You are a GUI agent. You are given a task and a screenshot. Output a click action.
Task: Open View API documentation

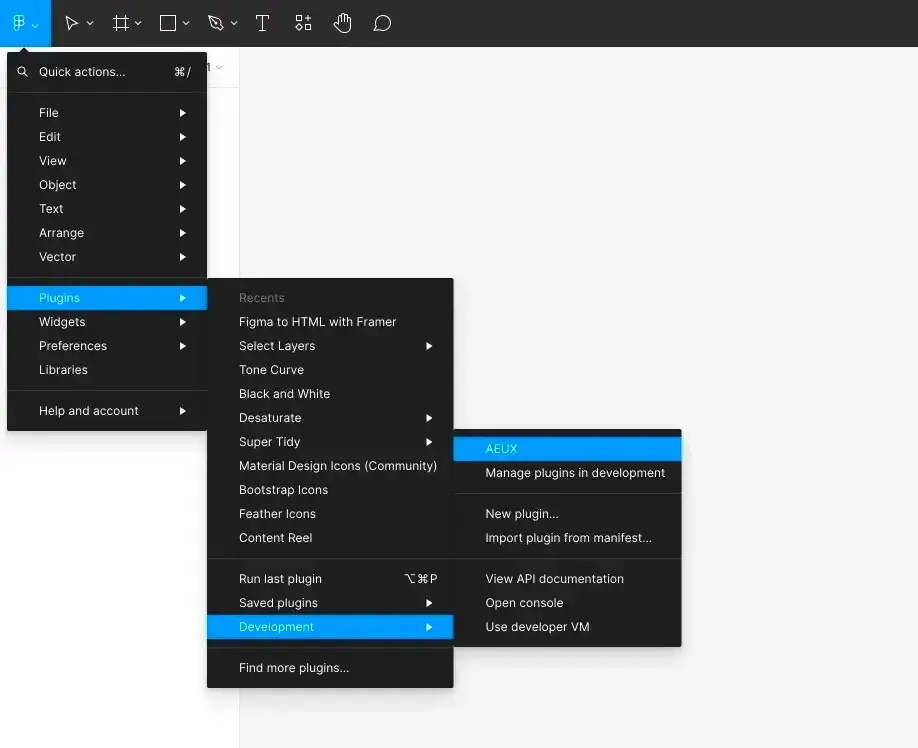(567, 579)
